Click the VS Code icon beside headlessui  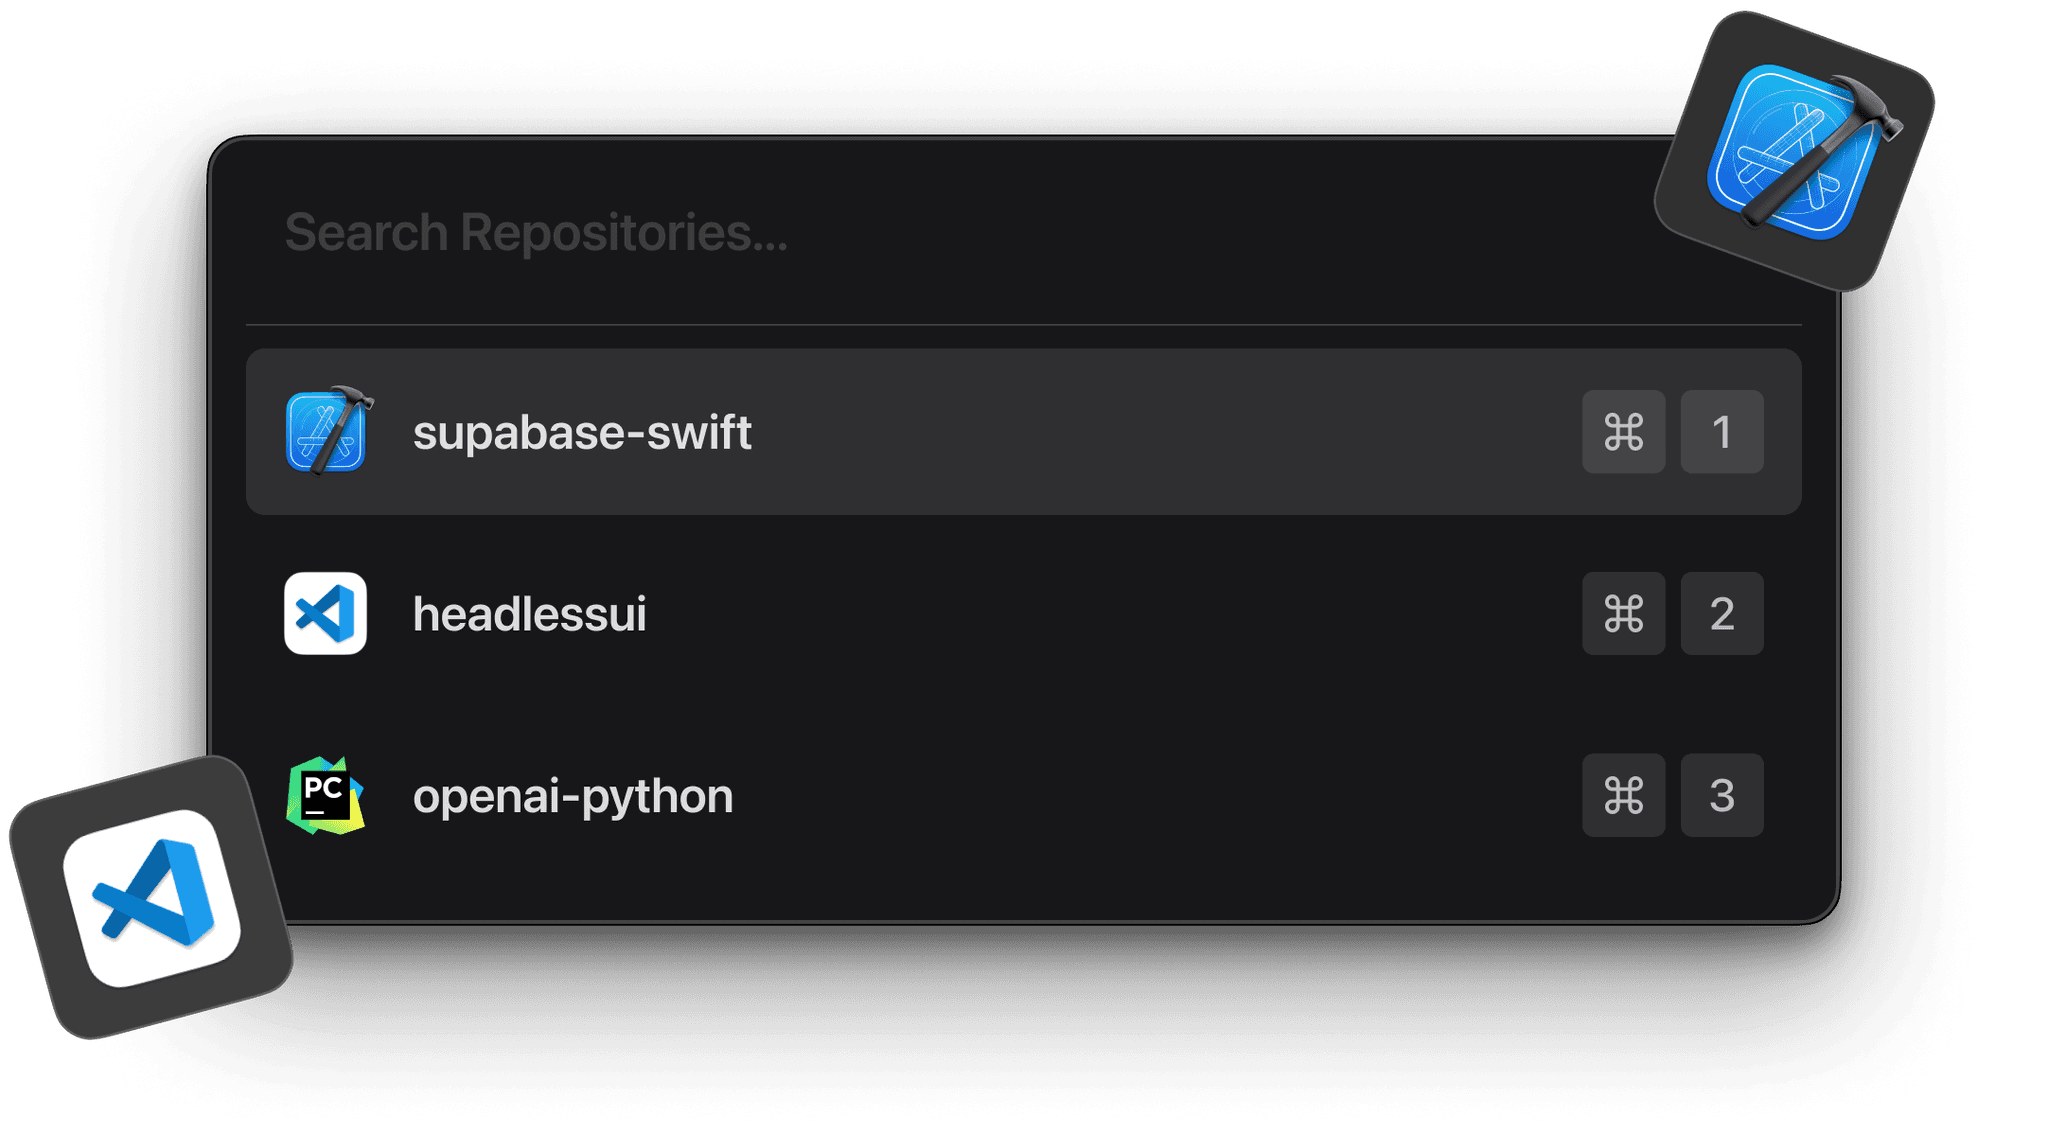(x=324, y=614)
